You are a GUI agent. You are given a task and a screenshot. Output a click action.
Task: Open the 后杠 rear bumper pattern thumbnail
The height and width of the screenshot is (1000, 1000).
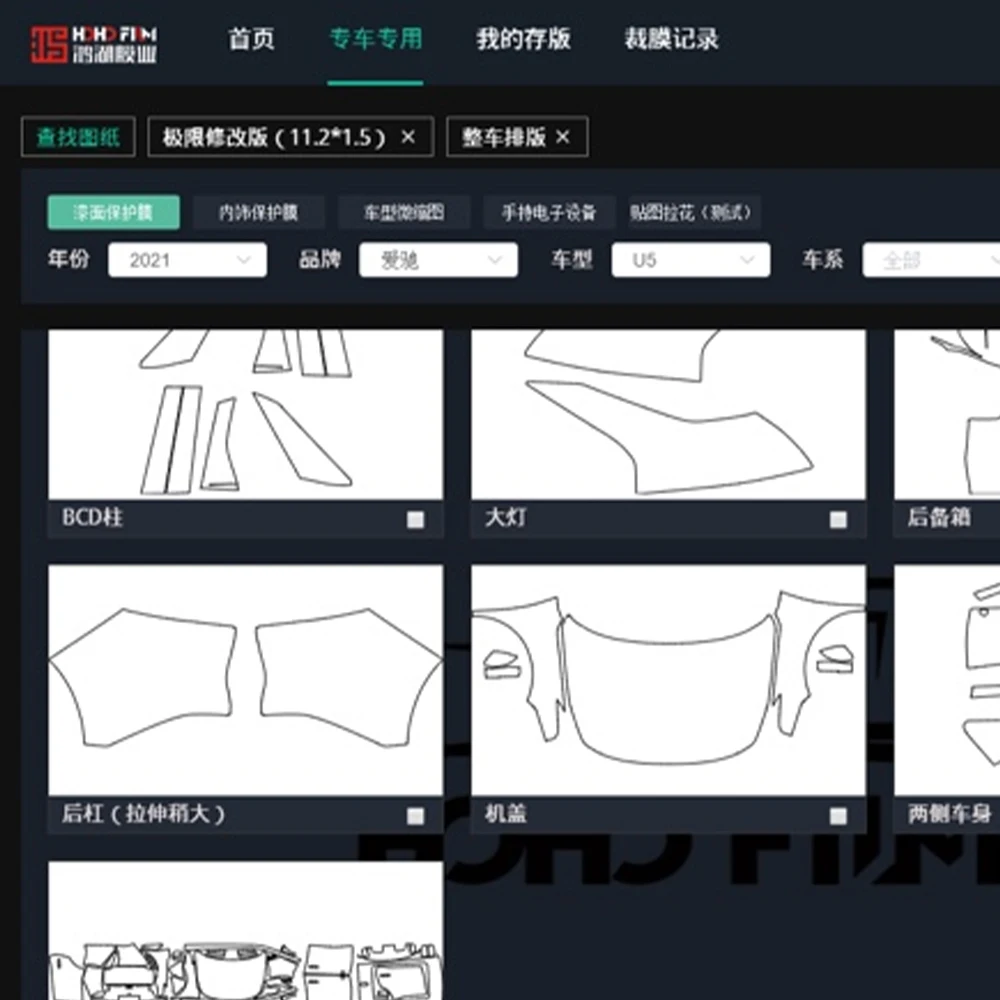246,680
